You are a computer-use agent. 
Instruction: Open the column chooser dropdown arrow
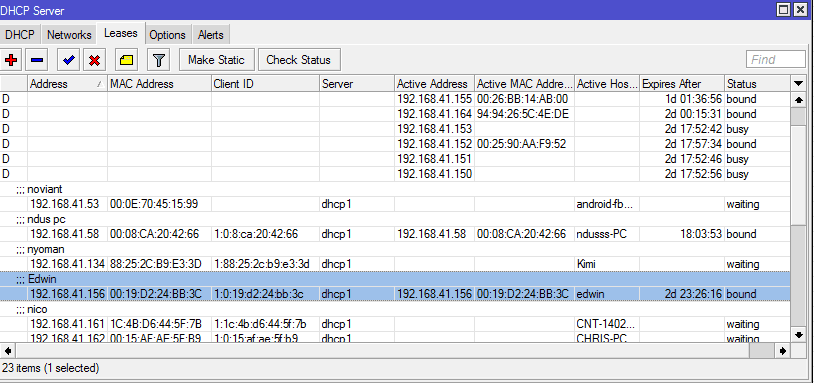798,84
